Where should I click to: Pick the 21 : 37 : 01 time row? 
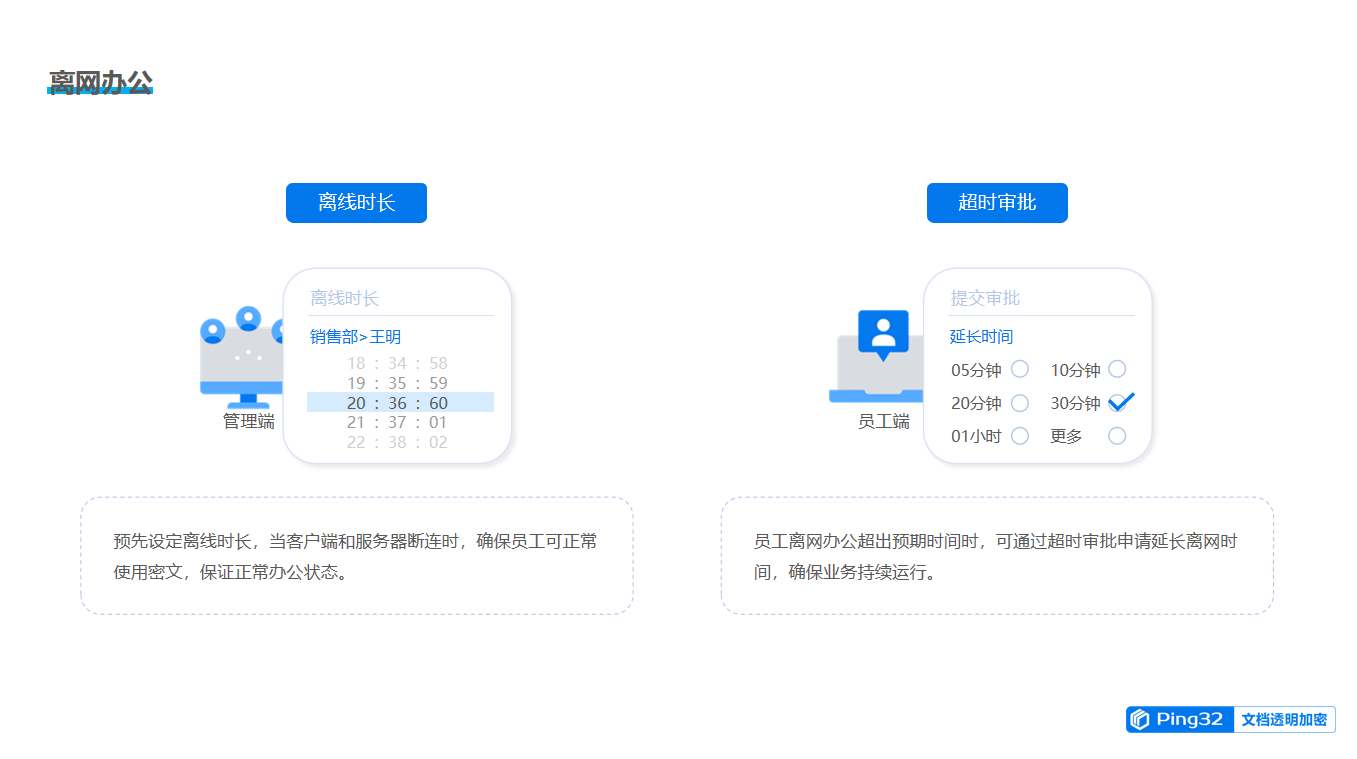(397, 422)
